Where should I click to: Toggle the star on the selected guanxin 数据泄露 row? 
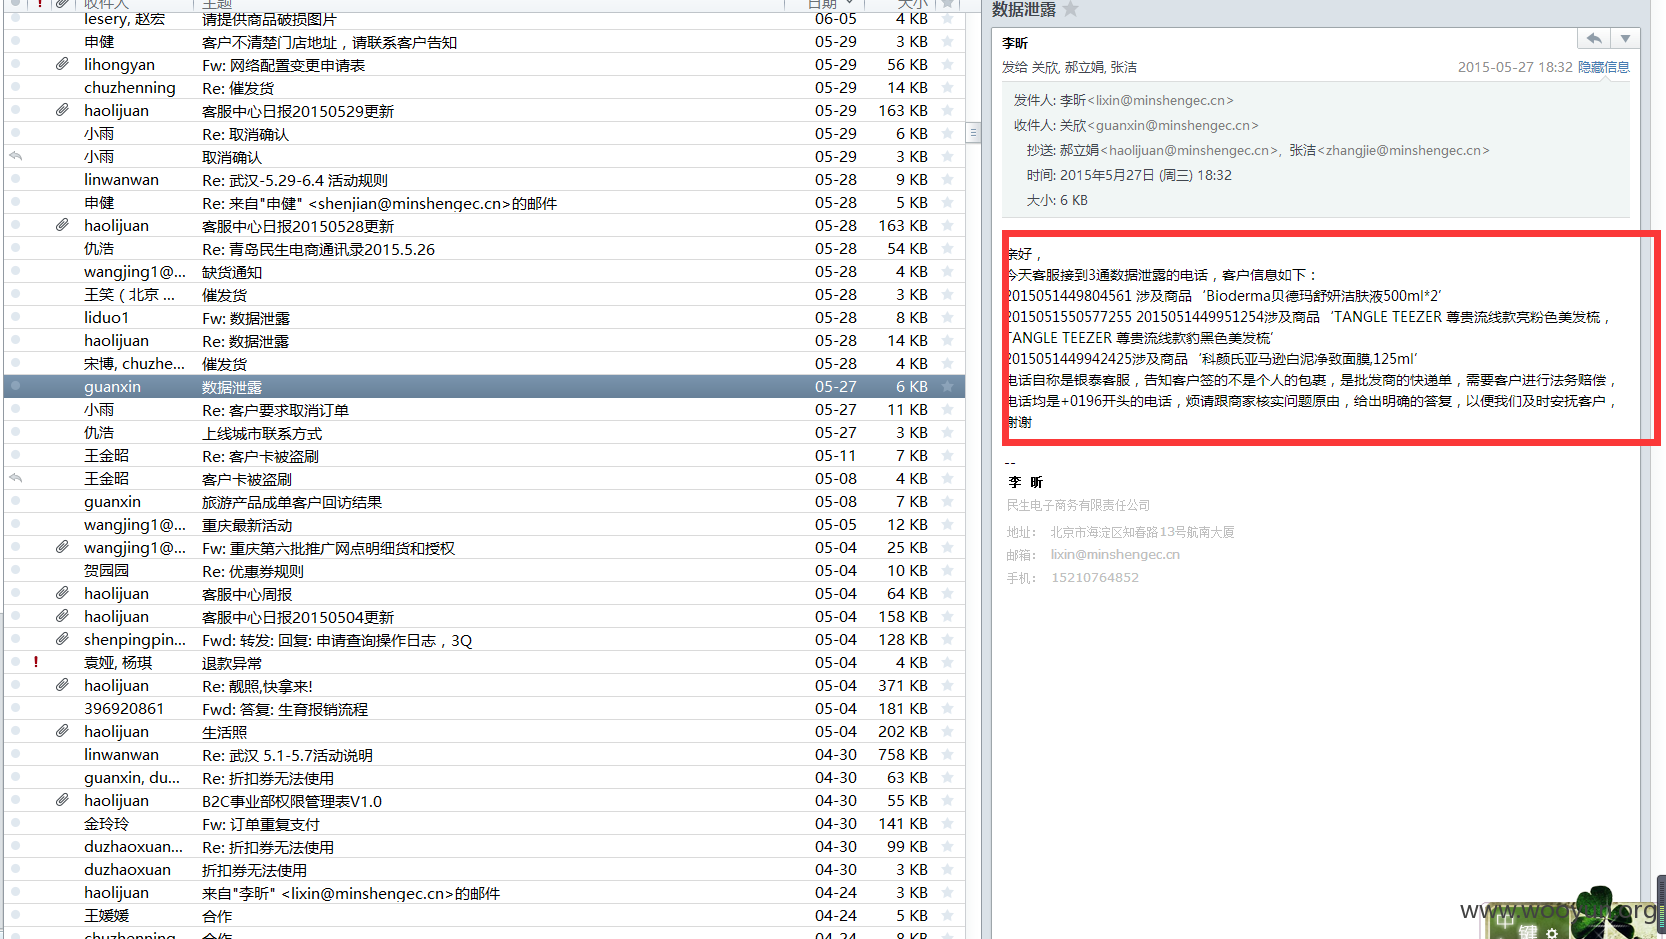click(947, 386)
